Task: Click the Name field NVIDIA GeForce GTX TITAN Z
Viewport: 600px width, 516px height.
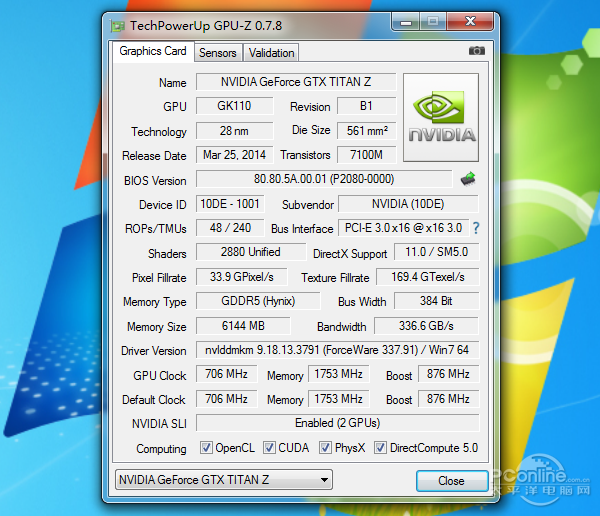Action: [x=296, y=82]
